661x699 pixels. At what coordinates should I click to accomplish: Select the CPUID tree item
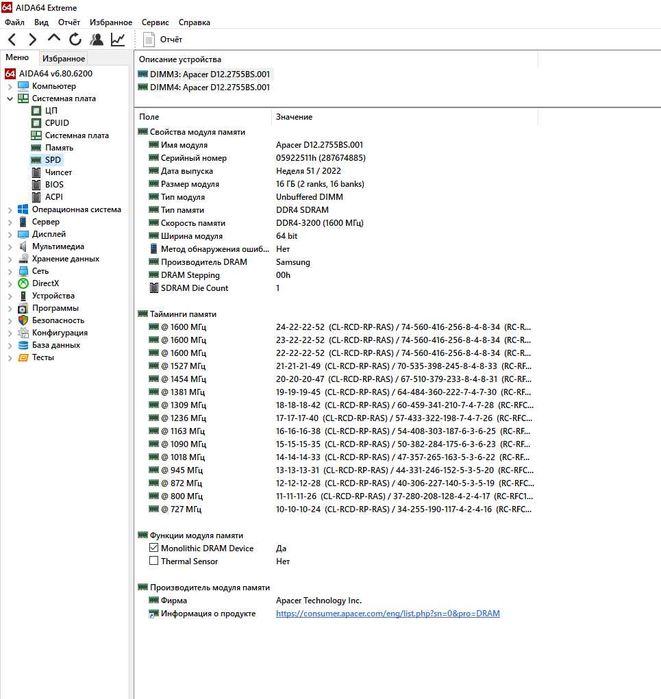pyautogui.click(x=57, y=123)
